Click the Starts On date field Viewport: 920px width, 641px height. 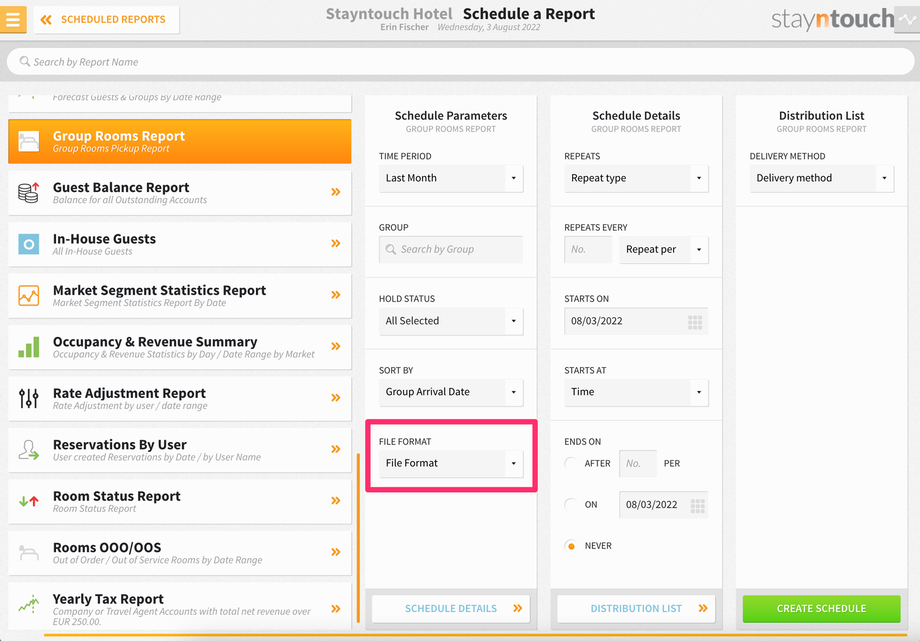(636, 321)
